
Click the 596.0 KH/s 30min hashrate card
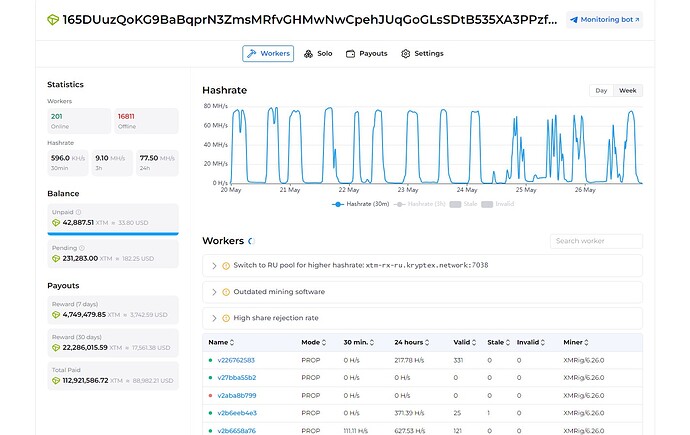[68, 163]
